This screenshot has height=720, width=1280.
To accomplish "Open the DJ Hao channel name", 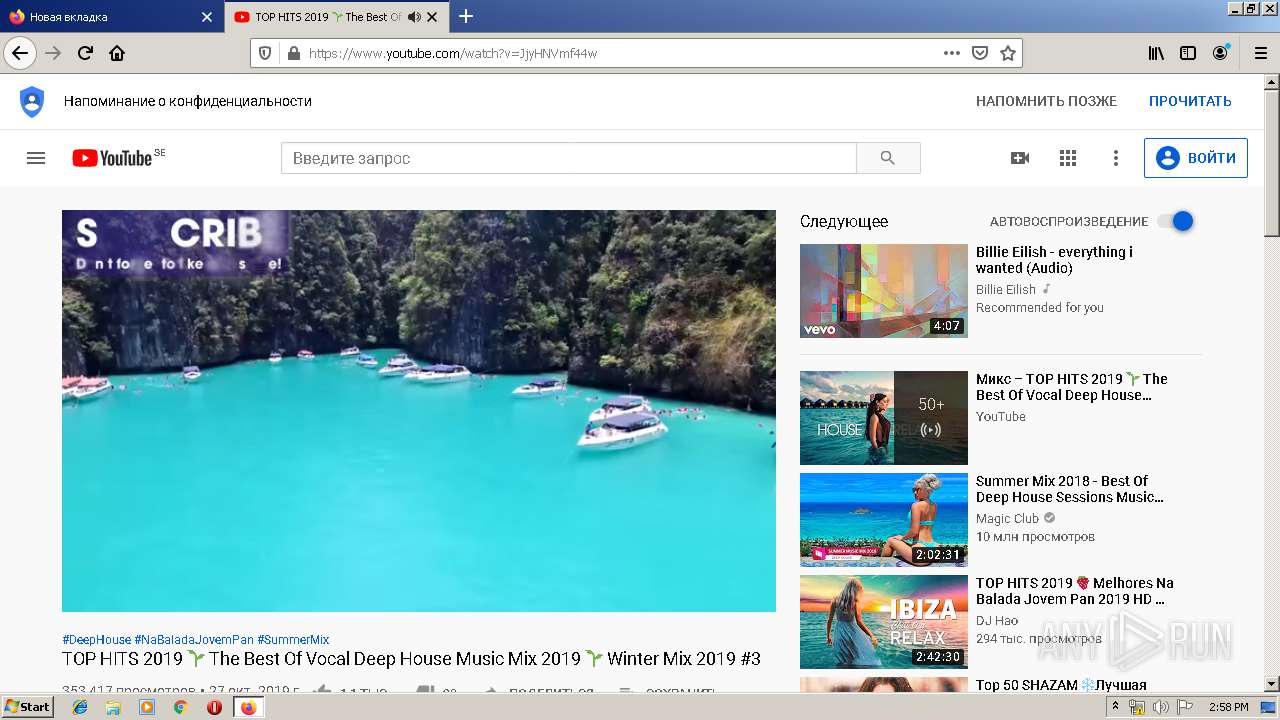I will (x=997, y=621).
